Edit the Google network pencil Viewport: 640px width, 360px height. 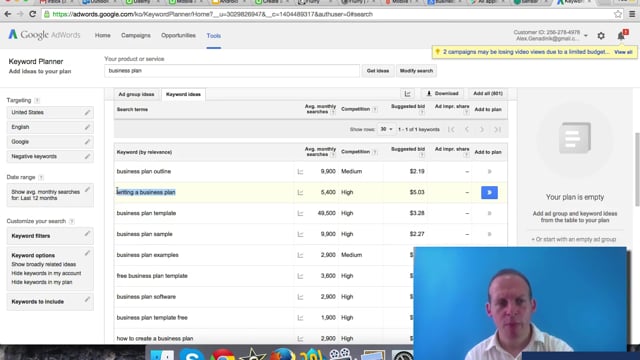click(87, 142)
